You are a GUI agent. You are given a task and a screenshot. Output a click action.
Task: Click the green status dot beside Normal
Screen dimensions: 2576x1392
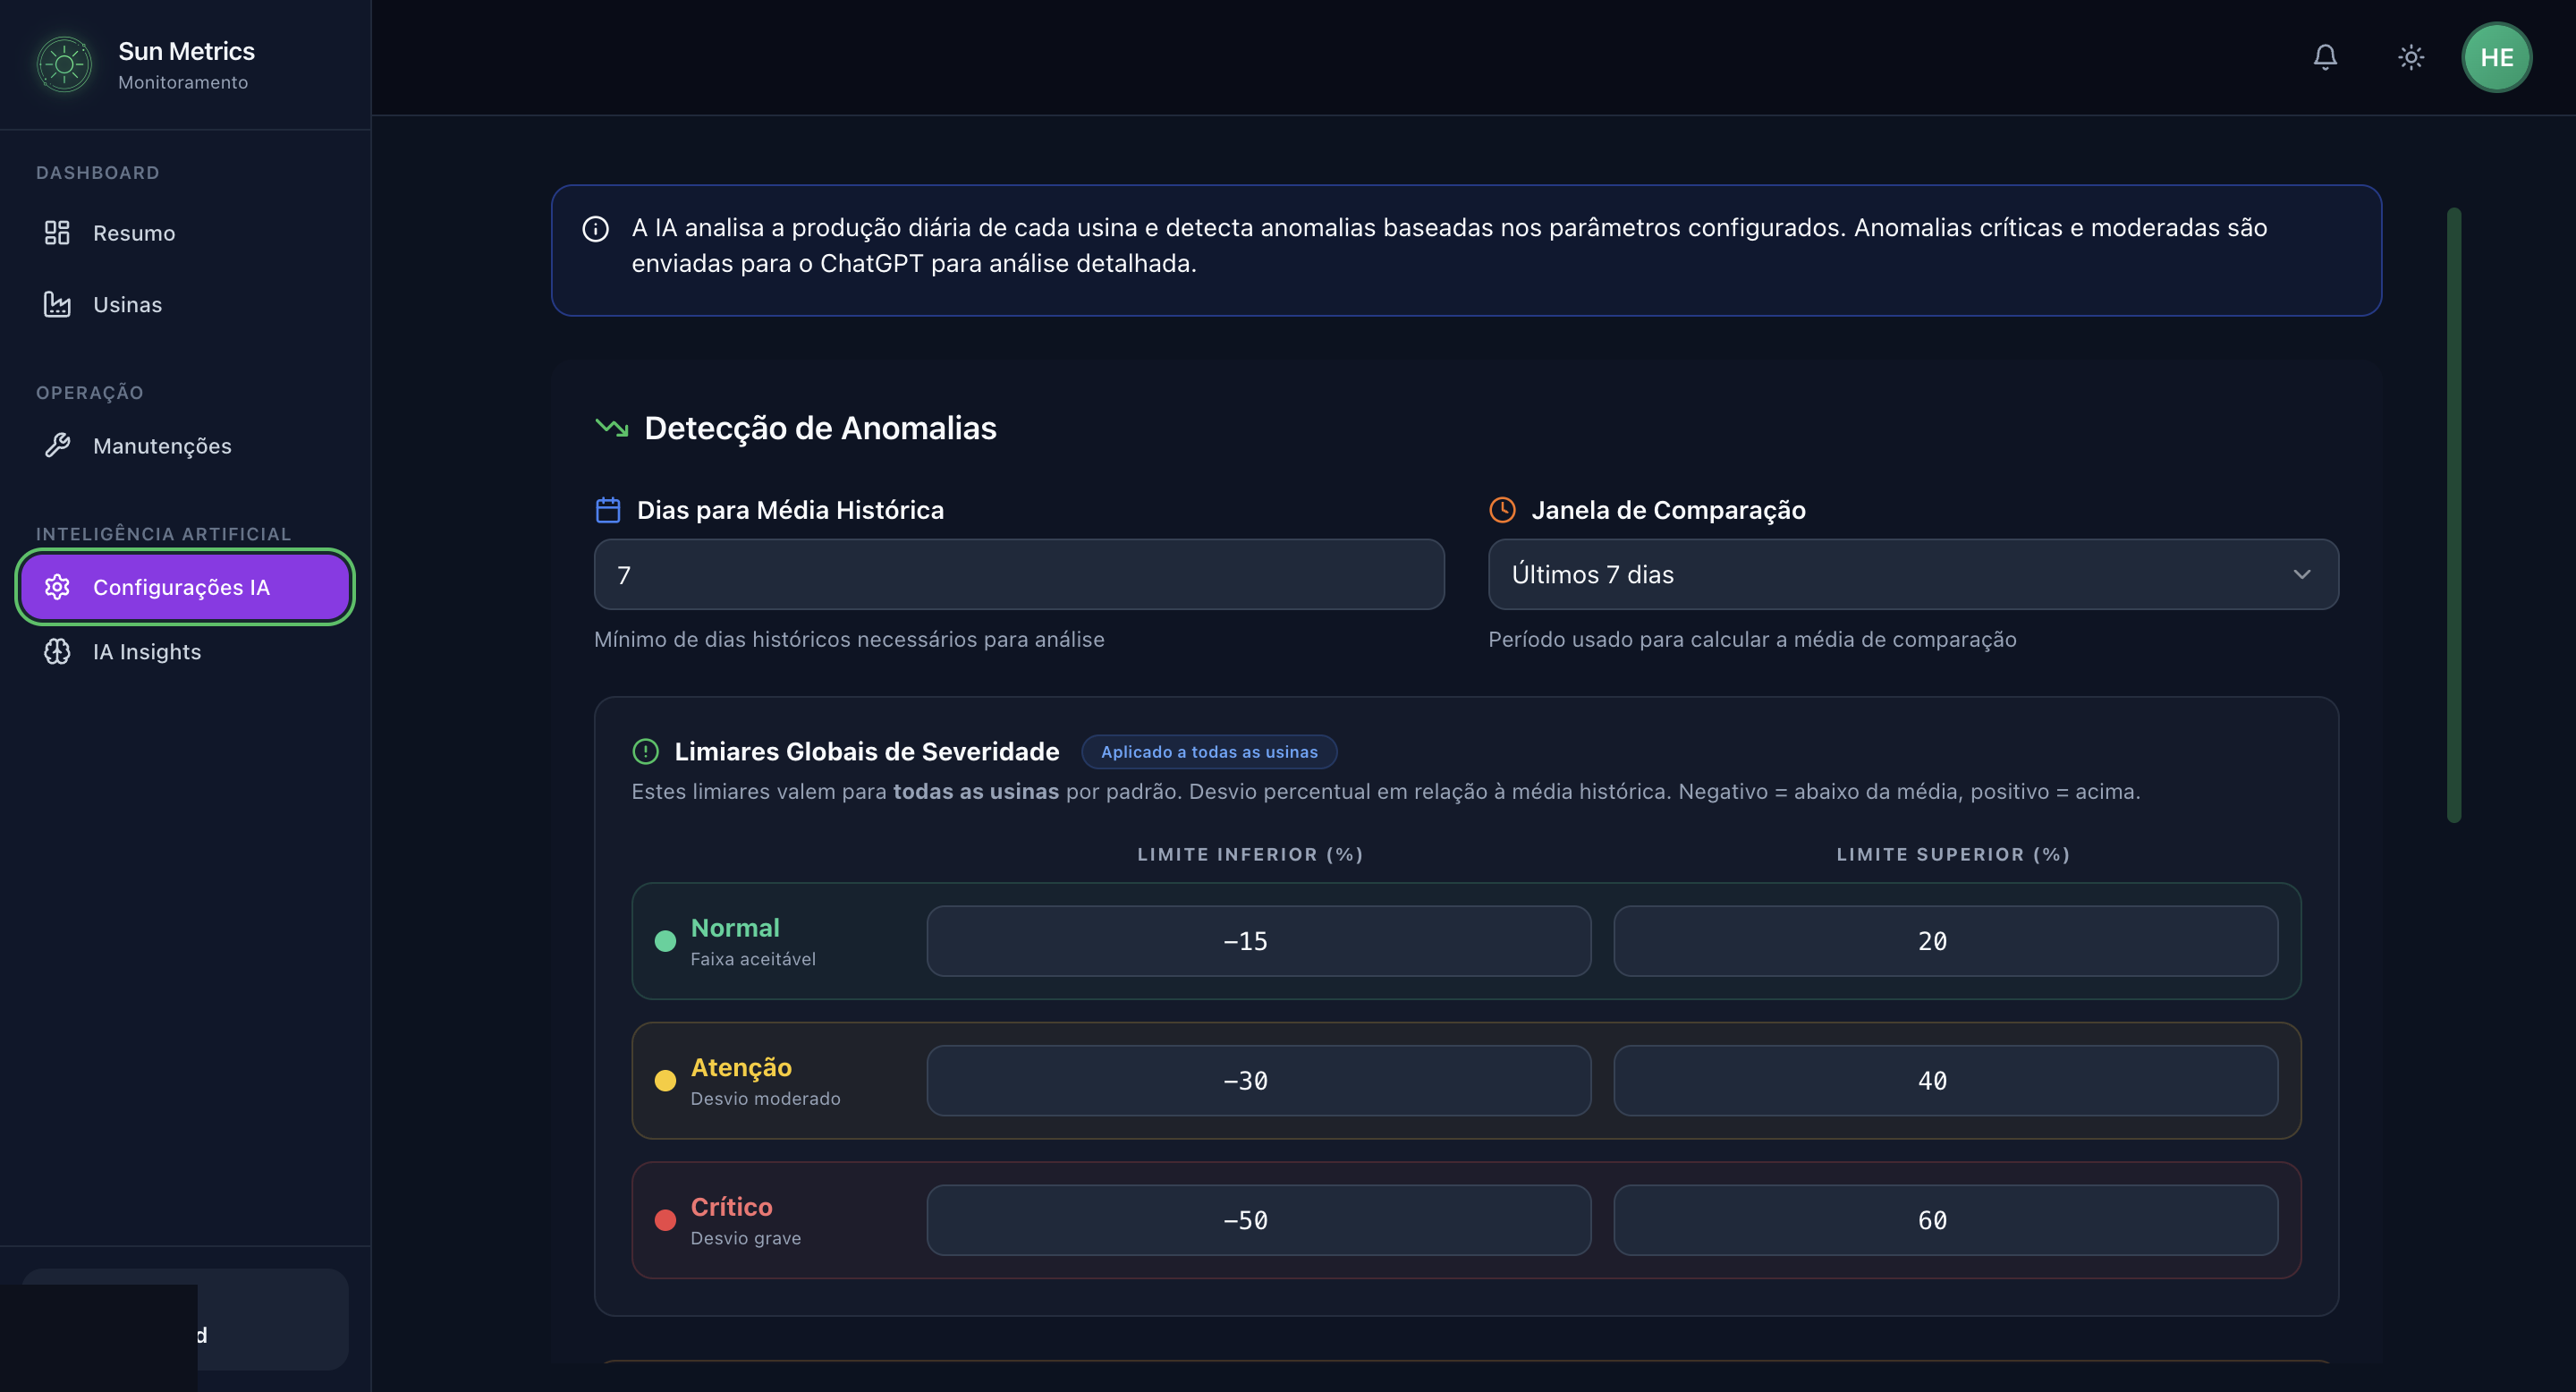coord(666,940)
